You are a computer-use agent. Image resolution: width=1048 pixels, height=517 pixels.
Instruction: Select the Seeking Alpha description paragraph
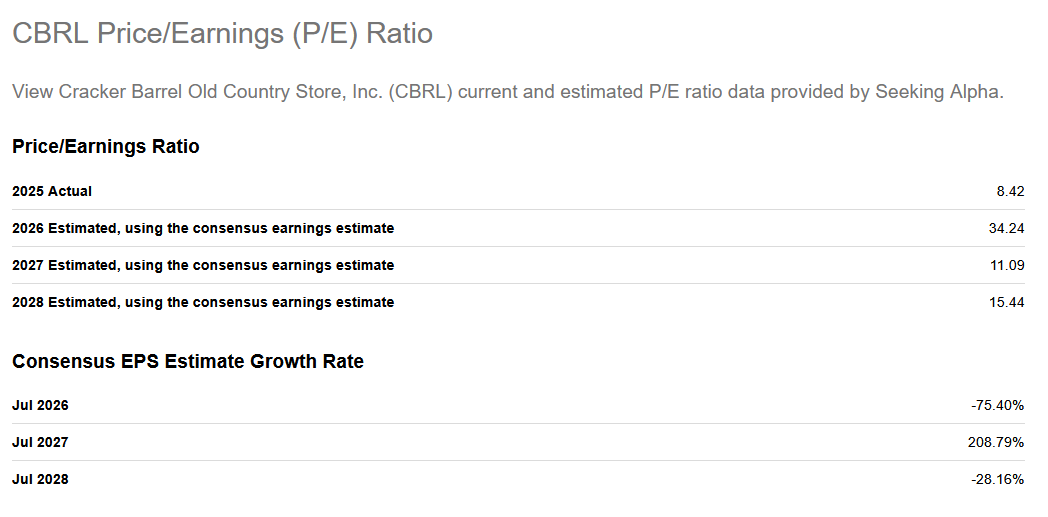508,92
